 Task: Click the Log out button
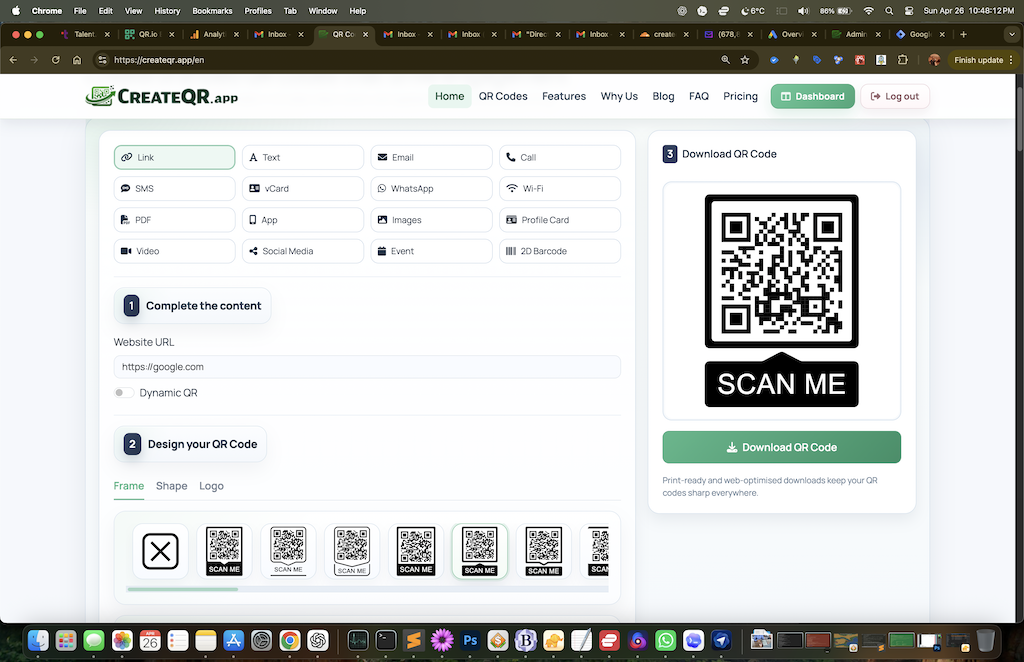(x=895, y=96)
